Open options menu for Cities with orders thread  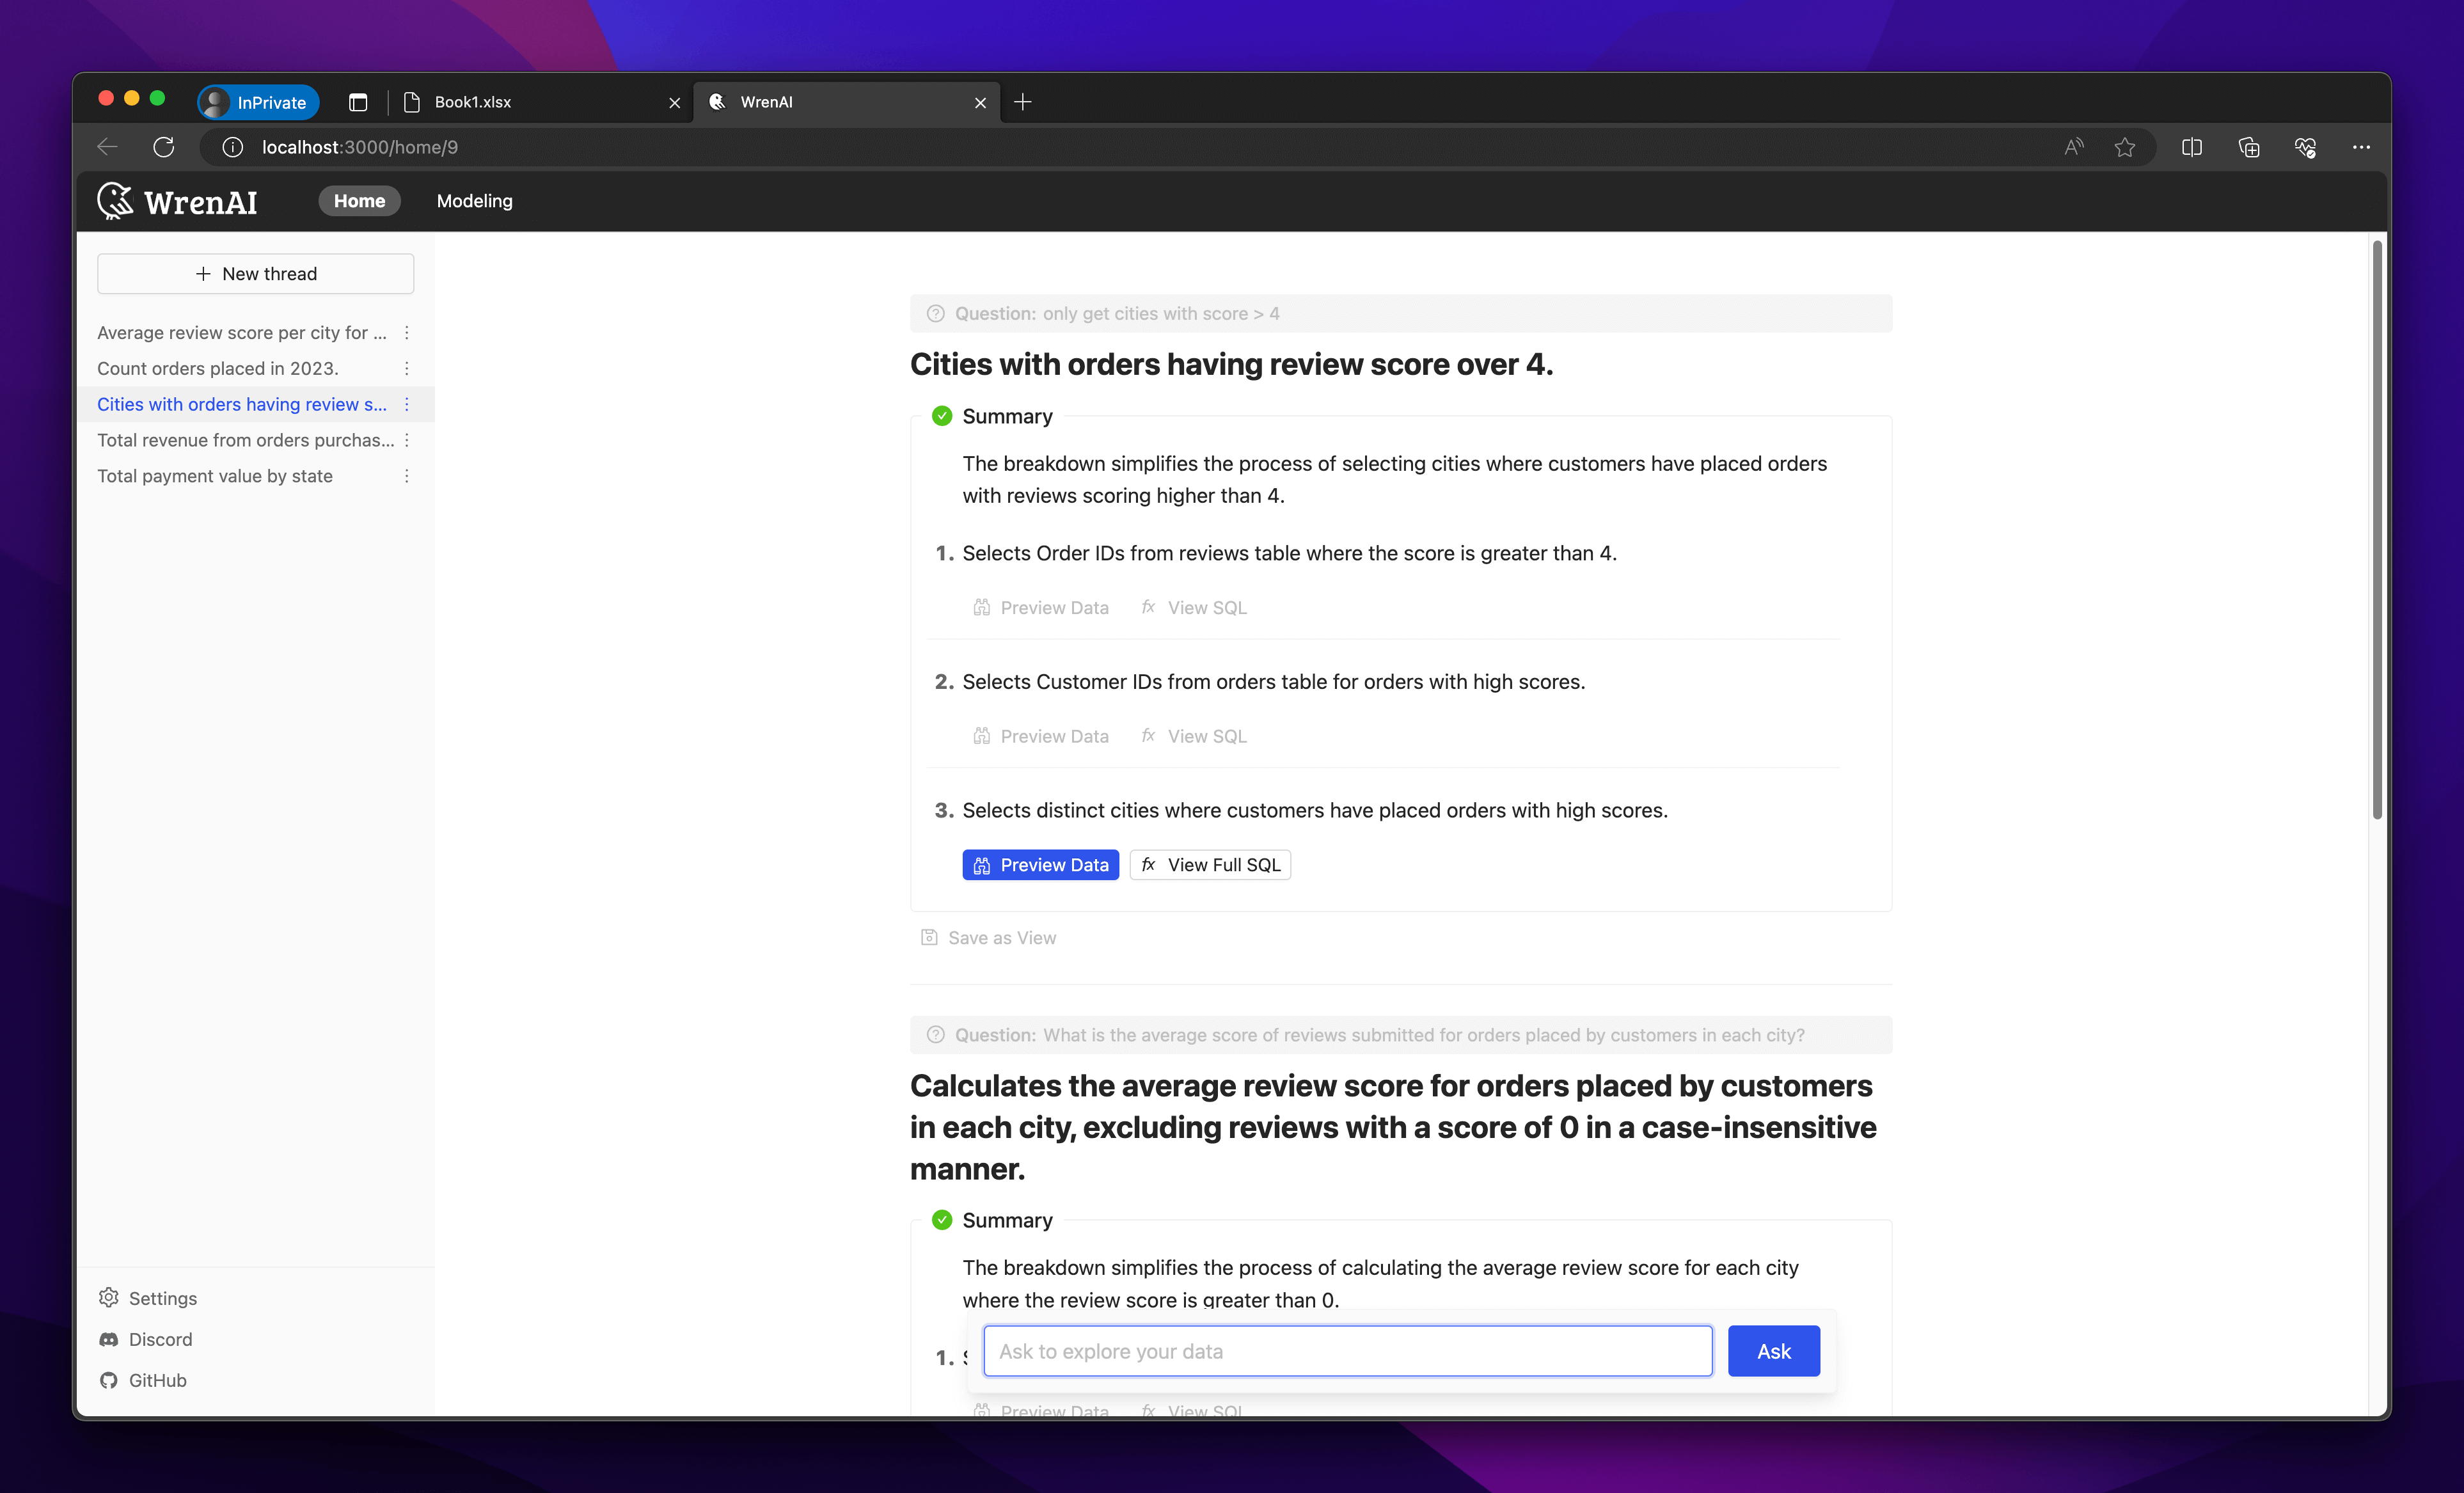407,405
